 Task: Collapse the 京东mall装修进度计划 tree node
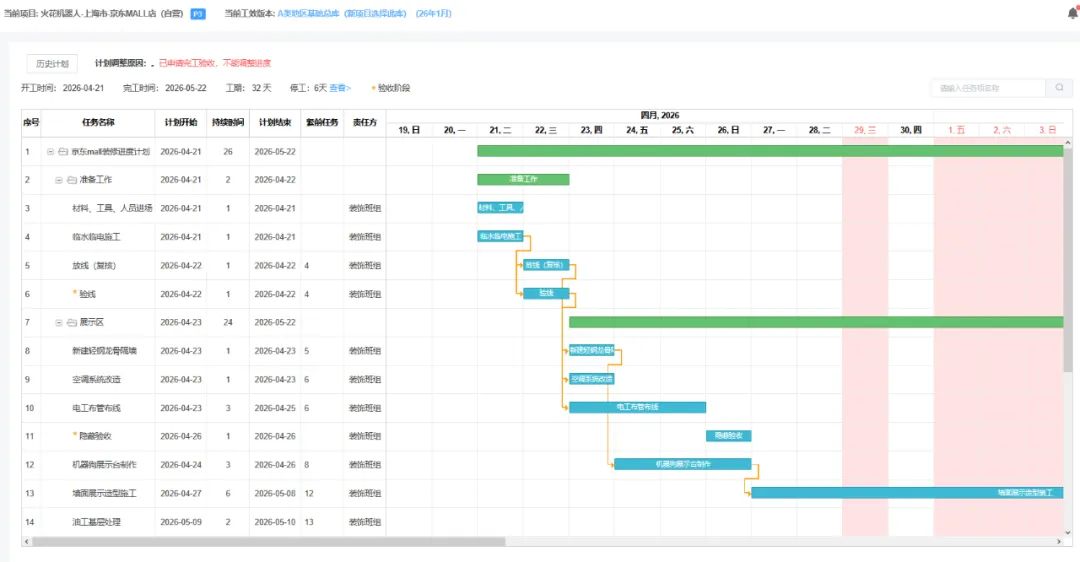click(50, 152)
